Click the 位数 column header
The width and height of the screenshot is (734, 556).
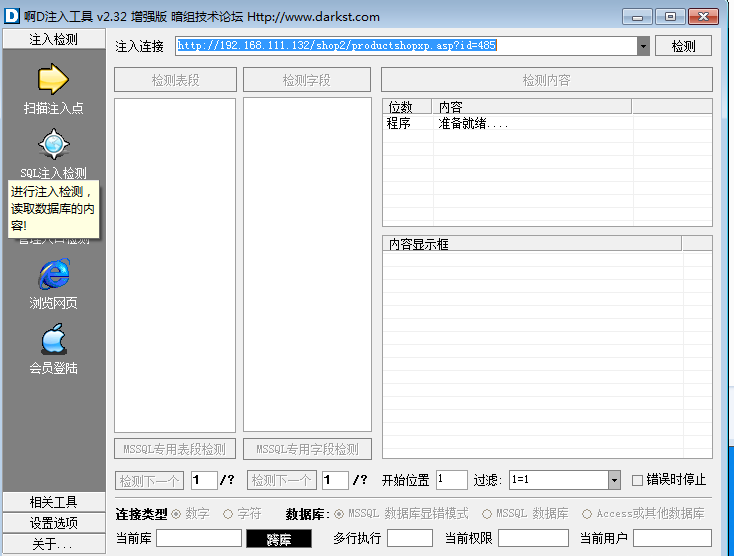pyautogui.click(x=407, y=107)
